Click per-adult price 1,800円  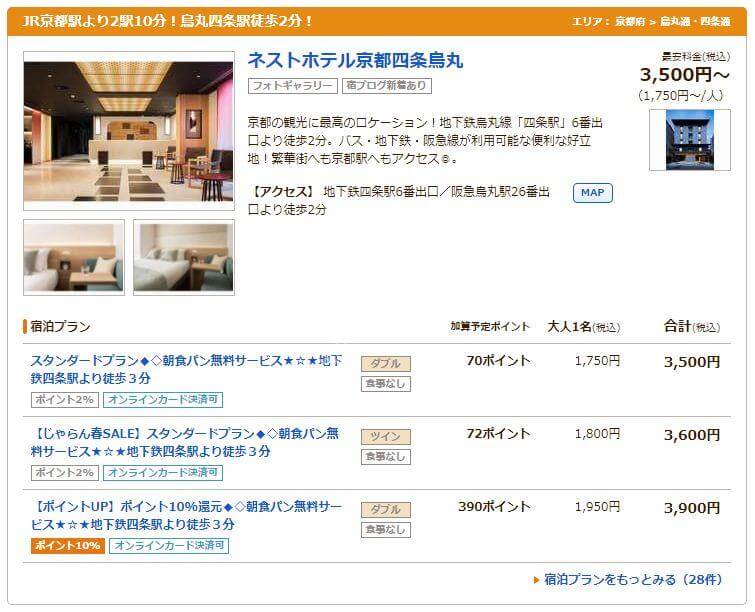597,433
